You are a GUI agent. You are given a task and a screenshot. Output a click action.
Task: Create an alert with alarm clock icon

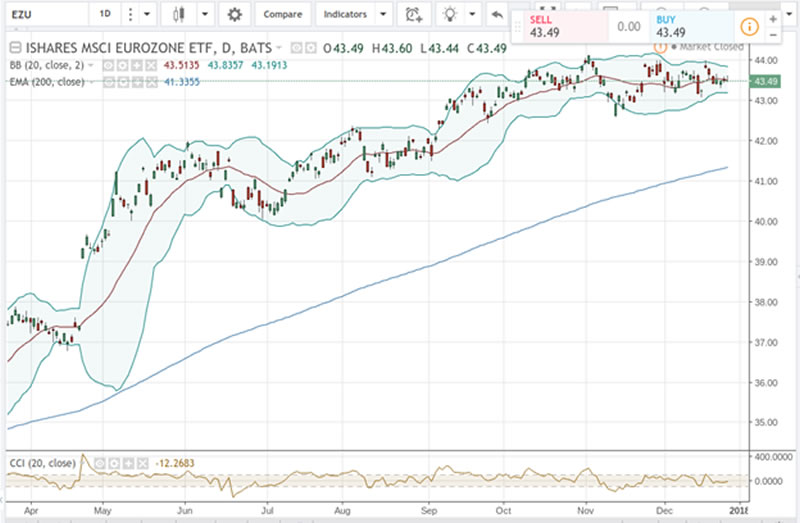(413, 15)
